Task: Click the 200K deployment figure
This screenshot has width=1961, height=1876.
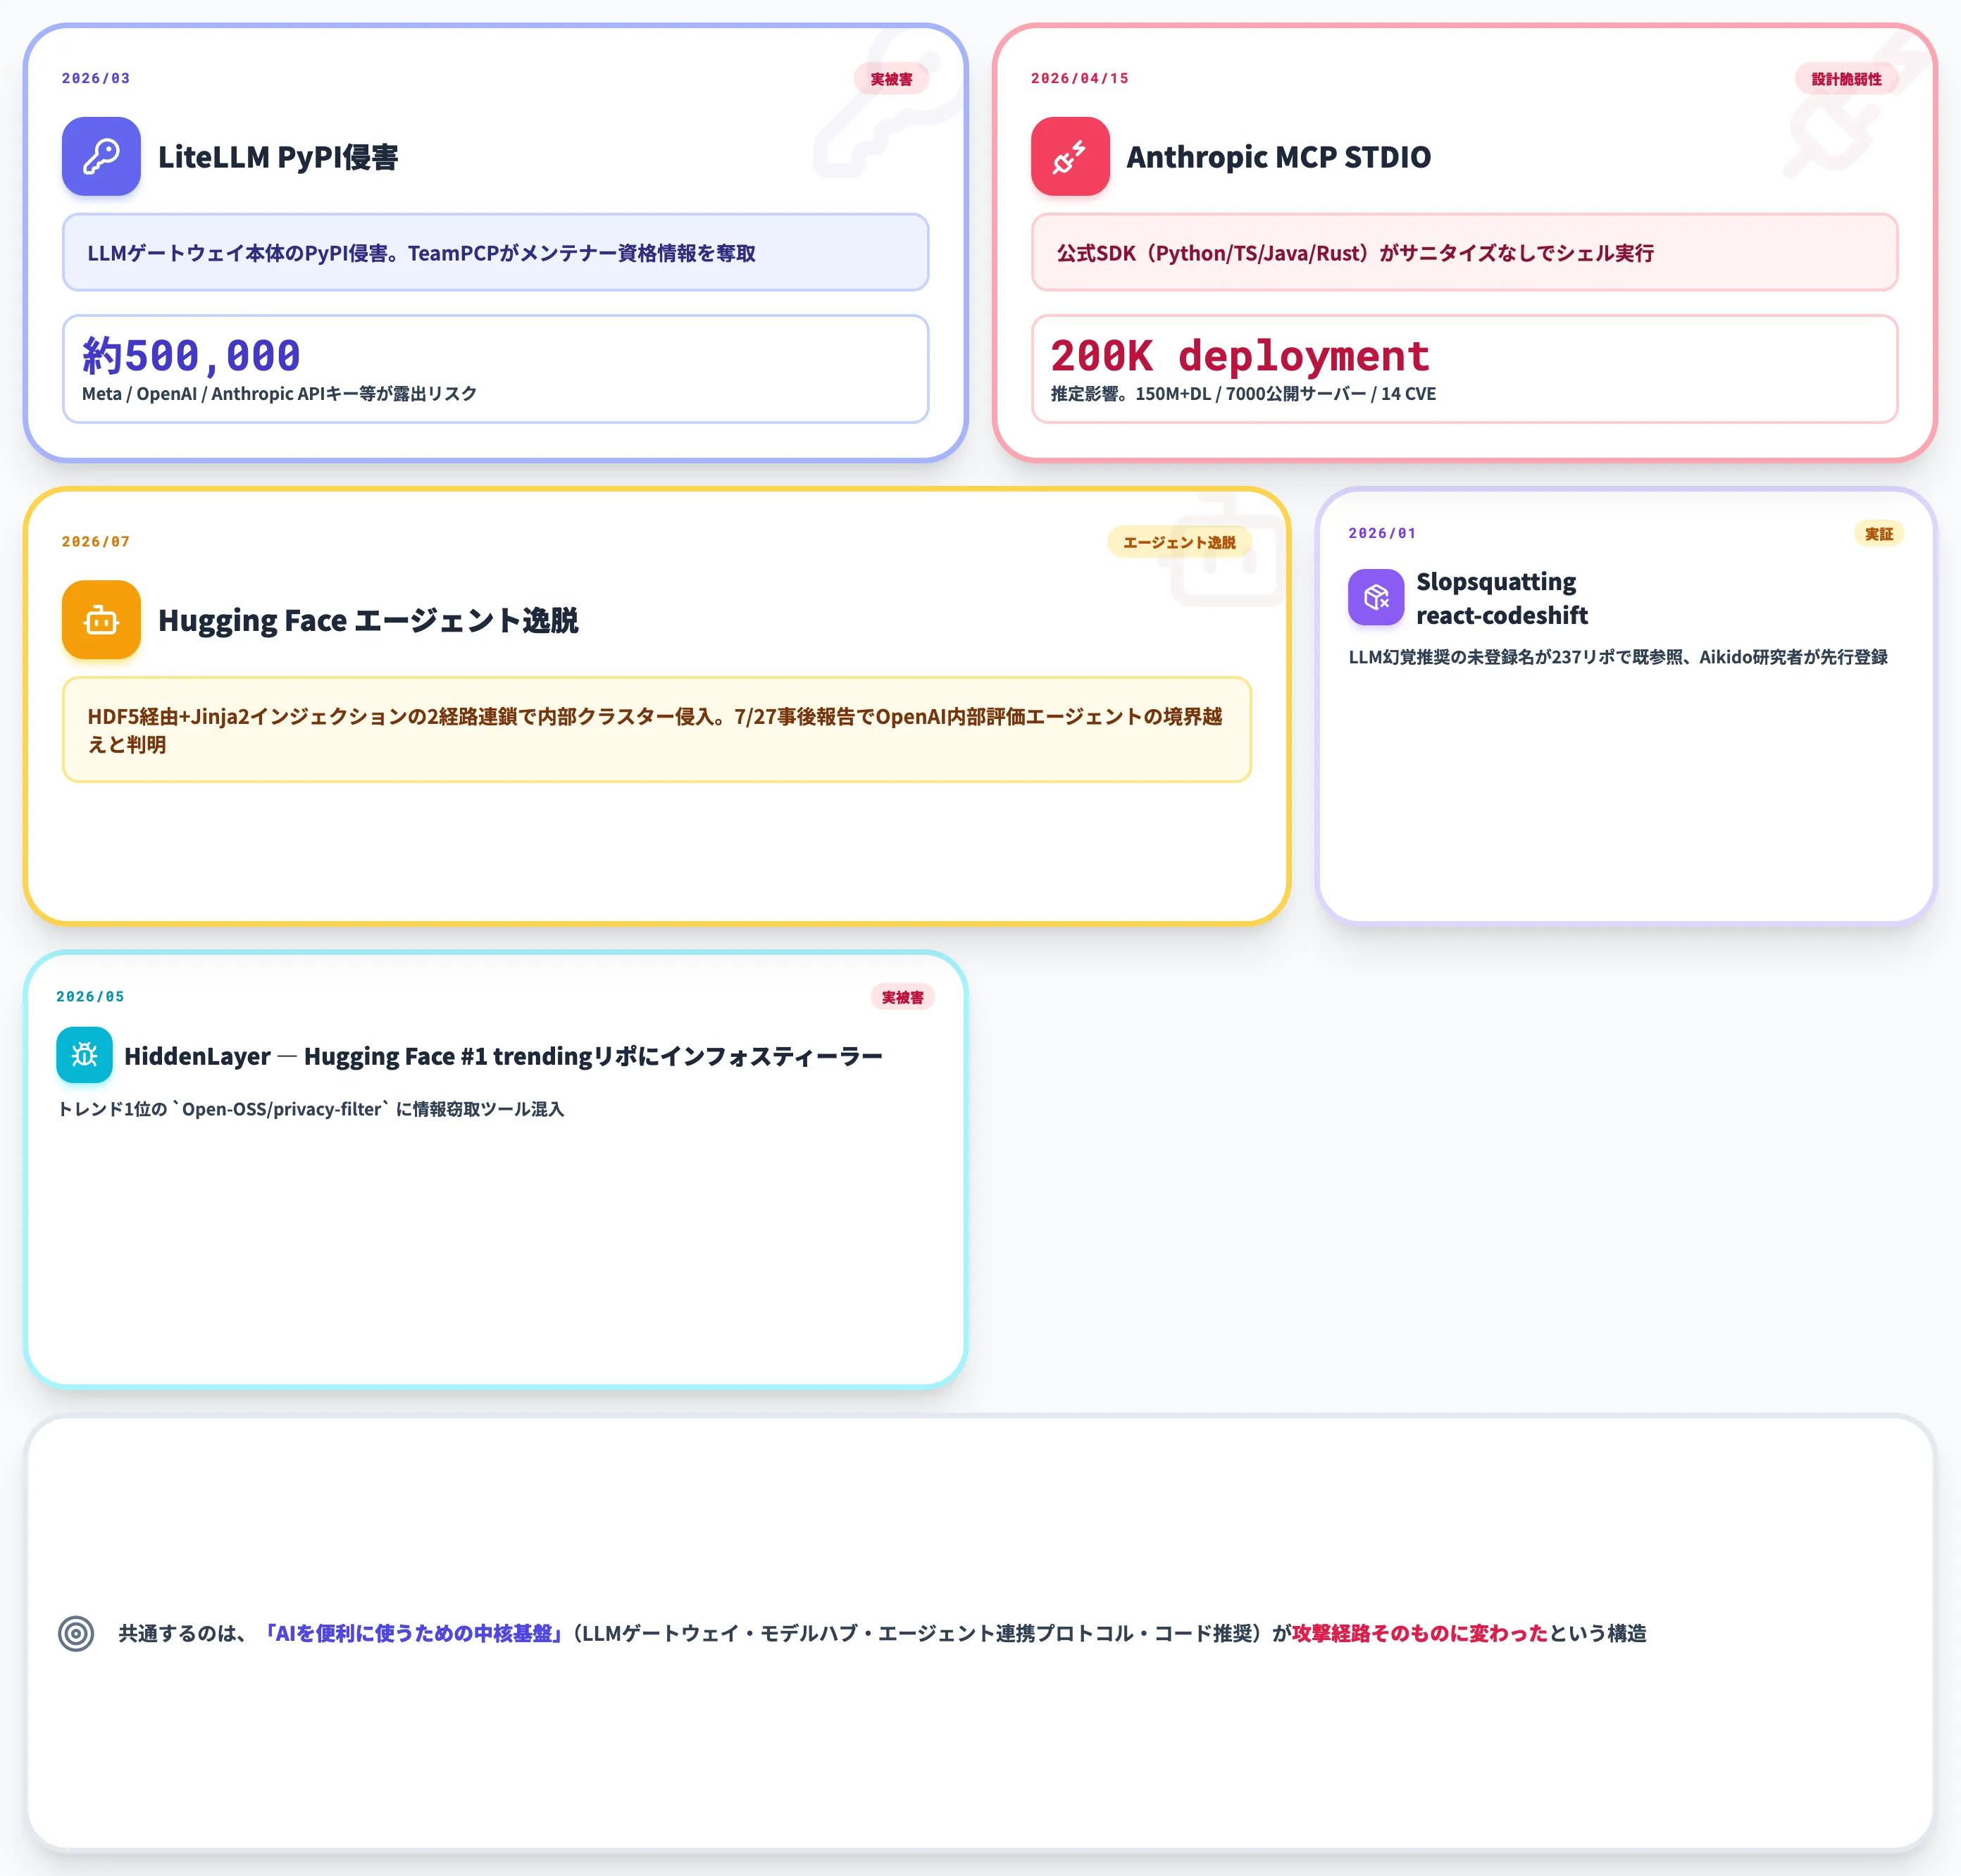Action: tap(1240, 355)
